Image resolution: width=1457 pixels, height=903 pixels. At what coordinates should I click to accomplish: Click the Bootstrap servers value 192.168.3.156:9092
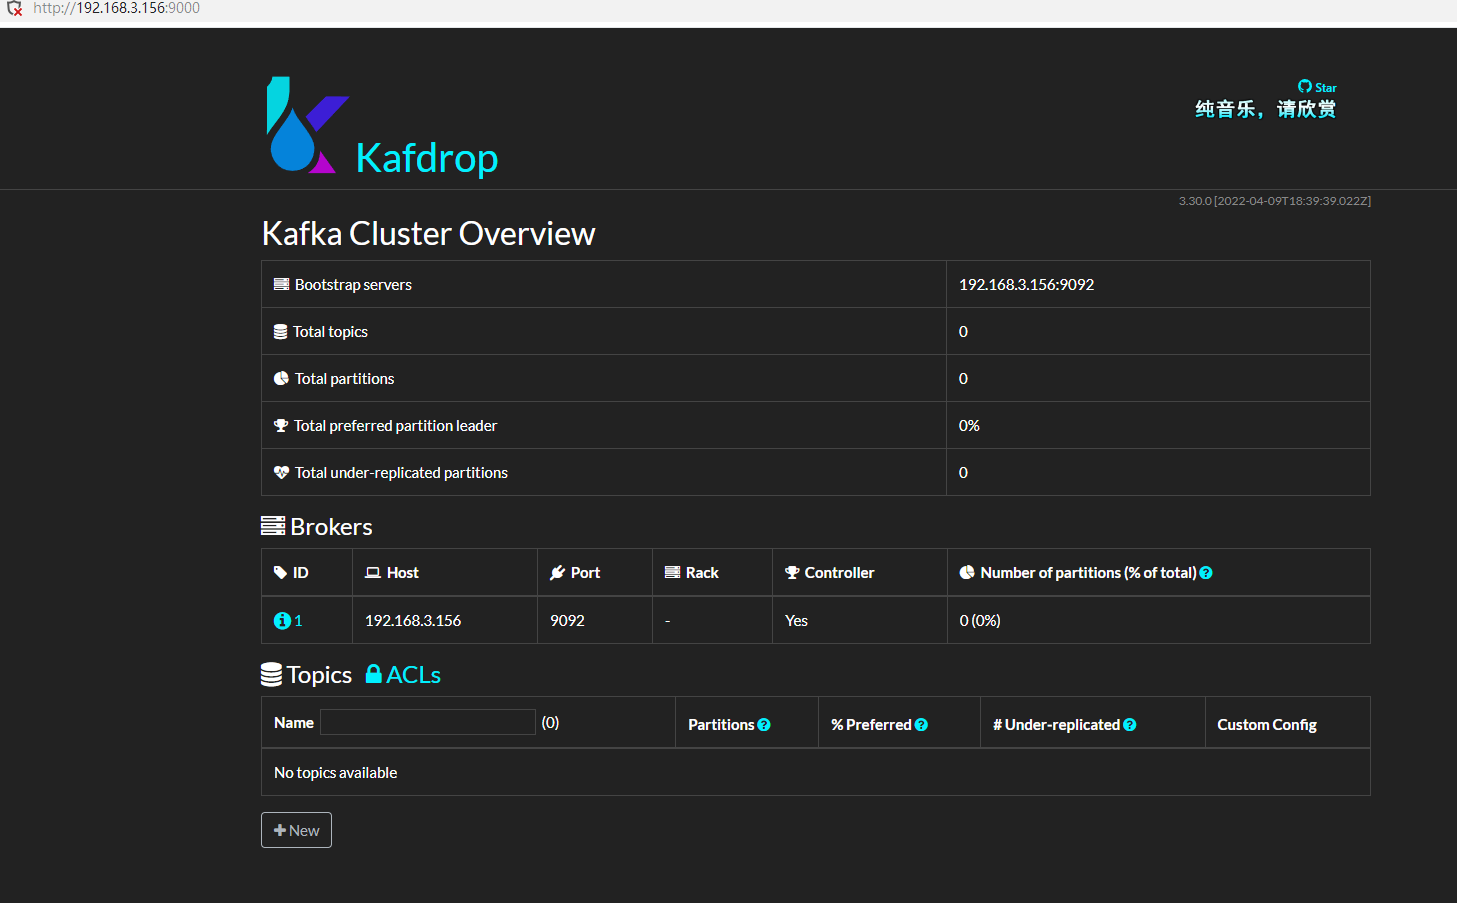(1026, 285)
